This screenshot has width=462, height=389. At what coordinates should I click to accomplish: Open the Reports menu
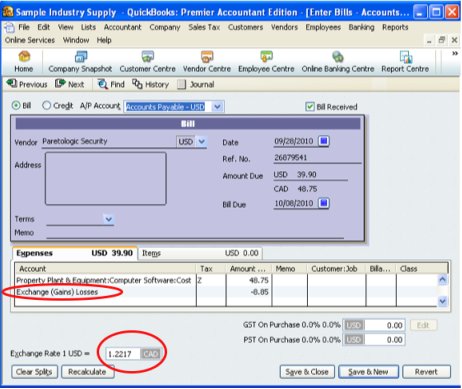tap(395, 27)
